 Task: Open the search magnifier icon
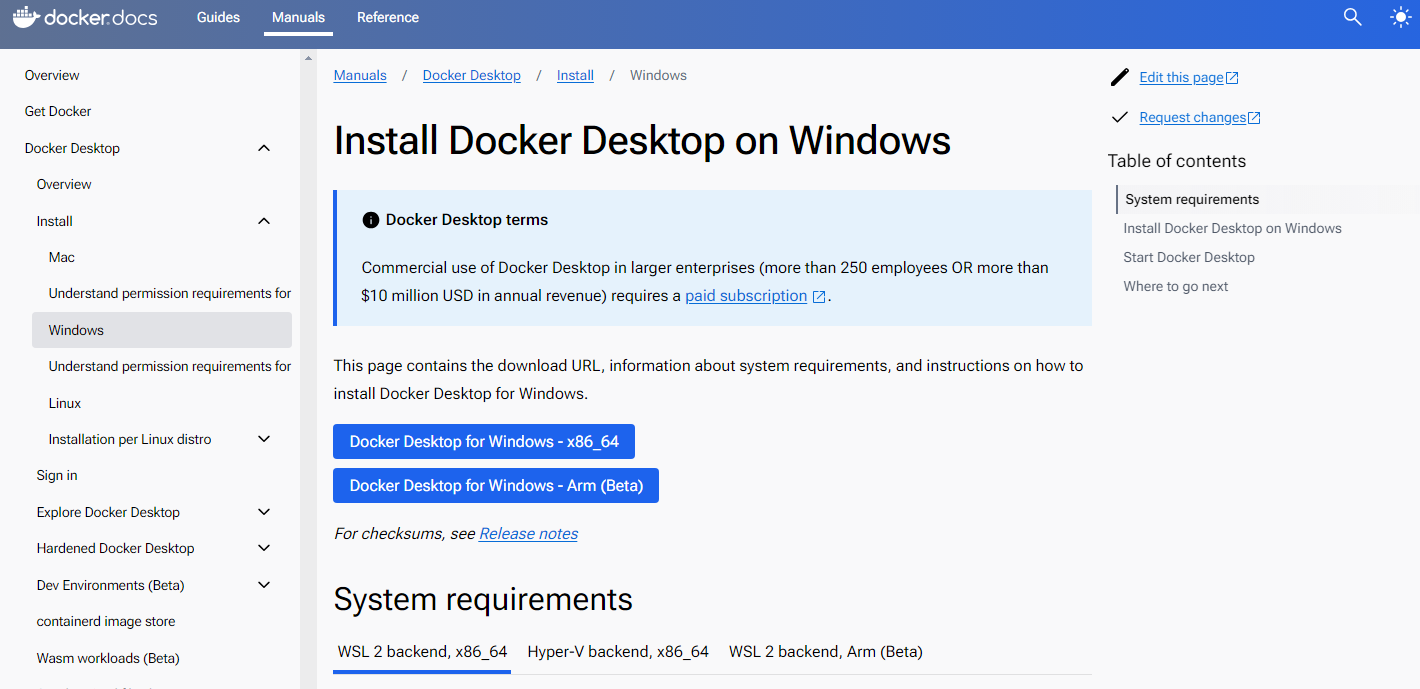click(1352, 17)
